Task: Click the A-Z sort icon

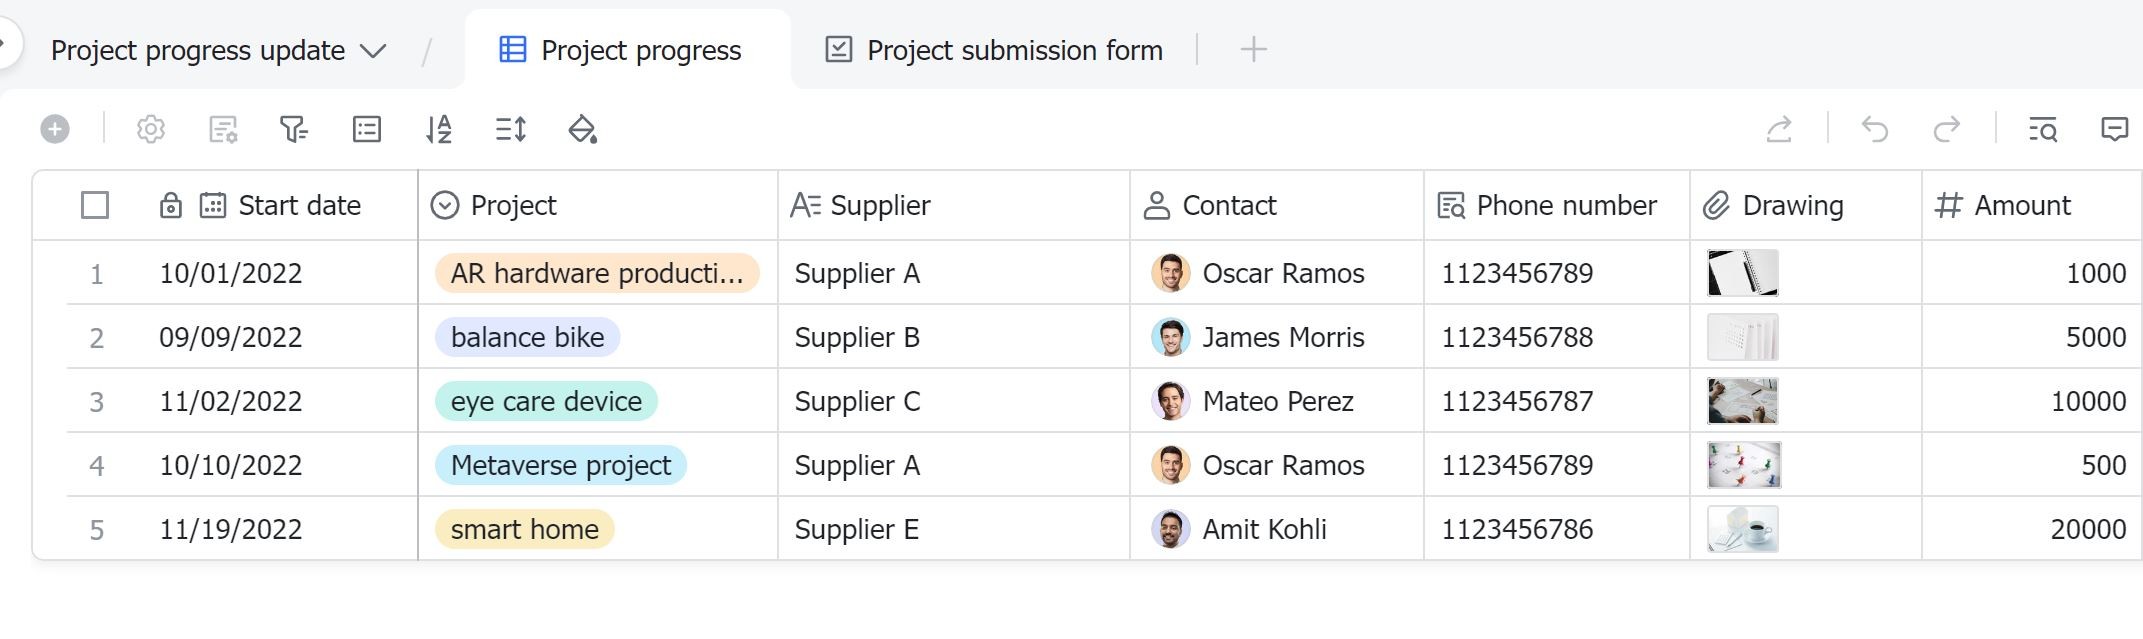Action: 439,129
